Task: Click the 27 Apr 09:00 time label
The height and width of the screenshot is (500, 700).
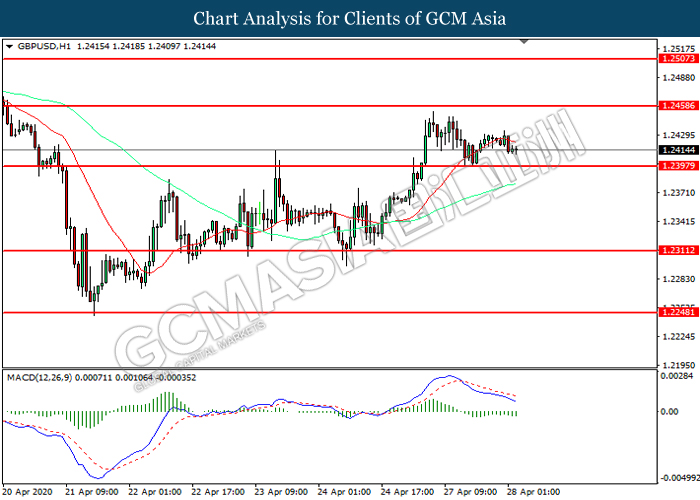Action: click(x=471, y=492)
